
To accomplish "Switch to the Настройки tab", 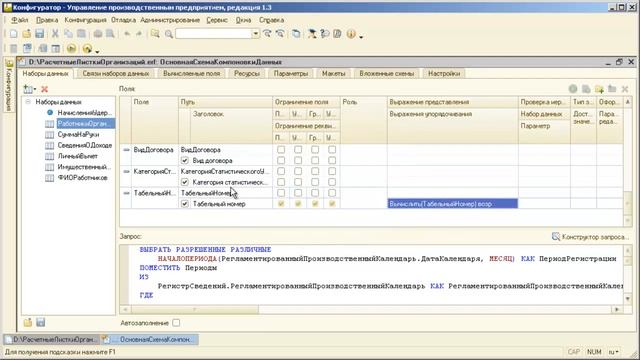I will coord(444,73).
